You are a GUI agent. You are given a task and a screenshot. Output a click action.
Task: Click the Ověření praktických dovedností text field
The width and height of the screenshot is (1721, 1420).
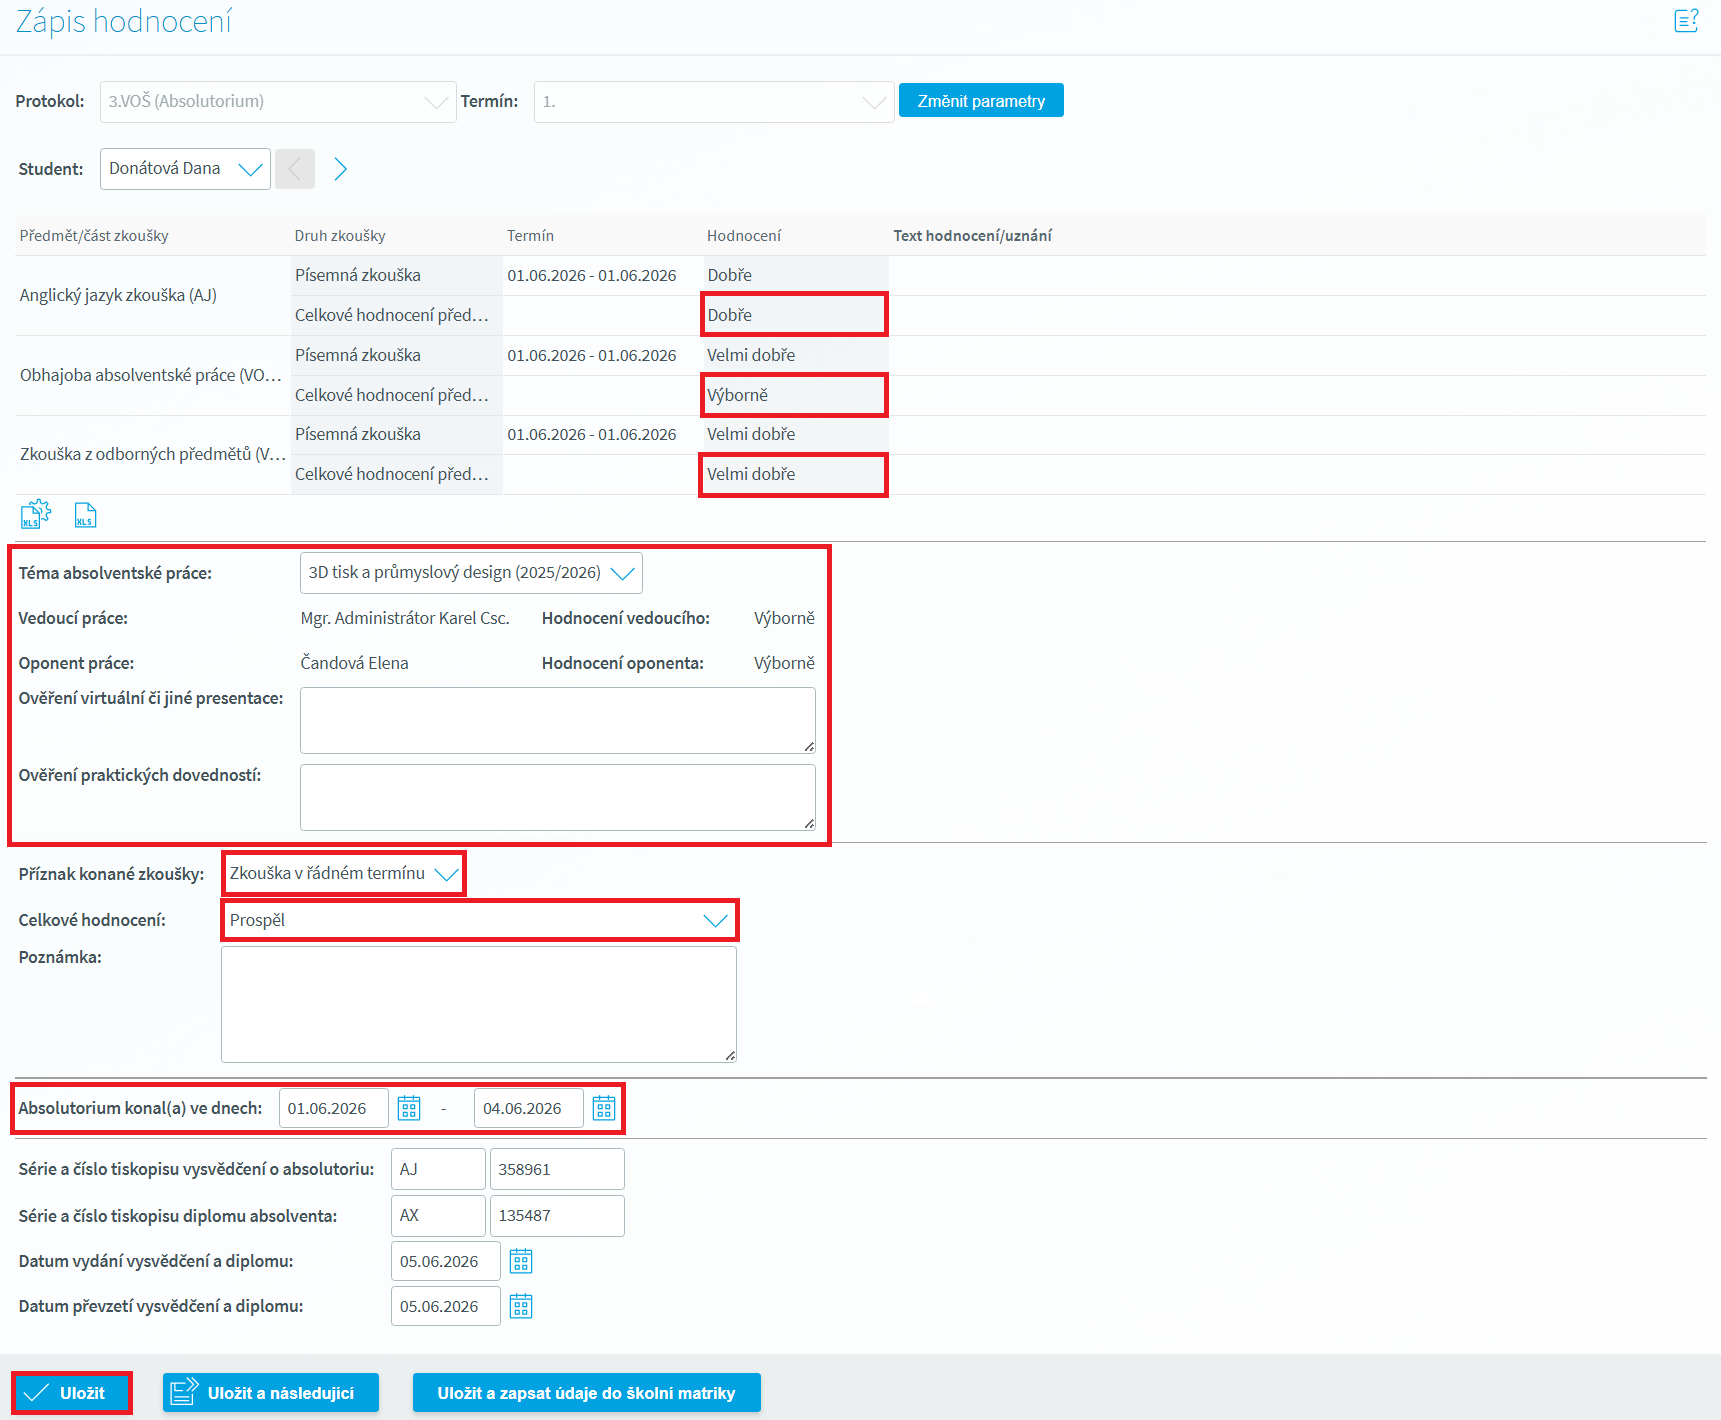tap(557, 797)
